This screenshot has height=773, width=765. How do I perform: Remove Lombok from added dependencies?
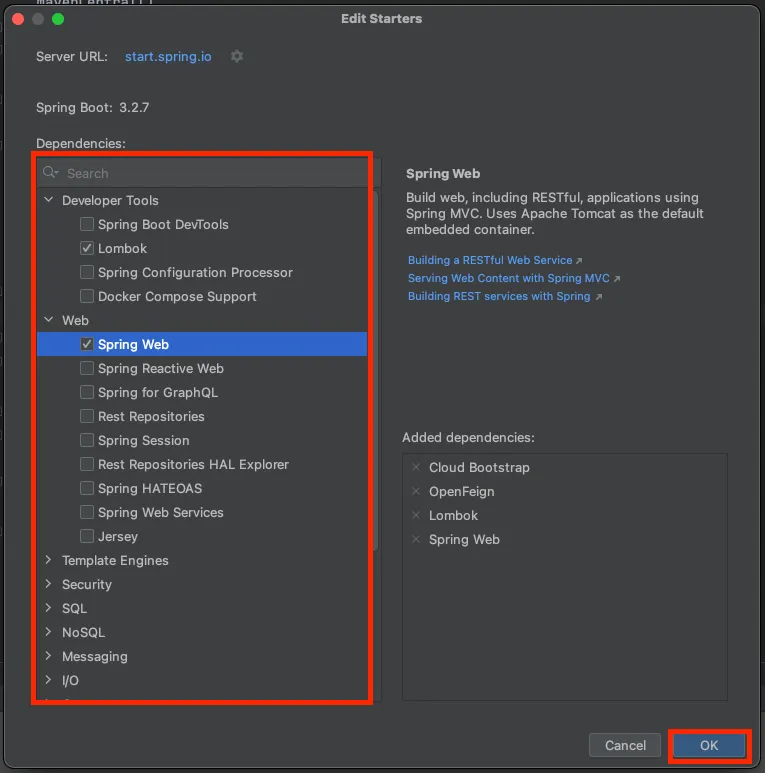416,515
